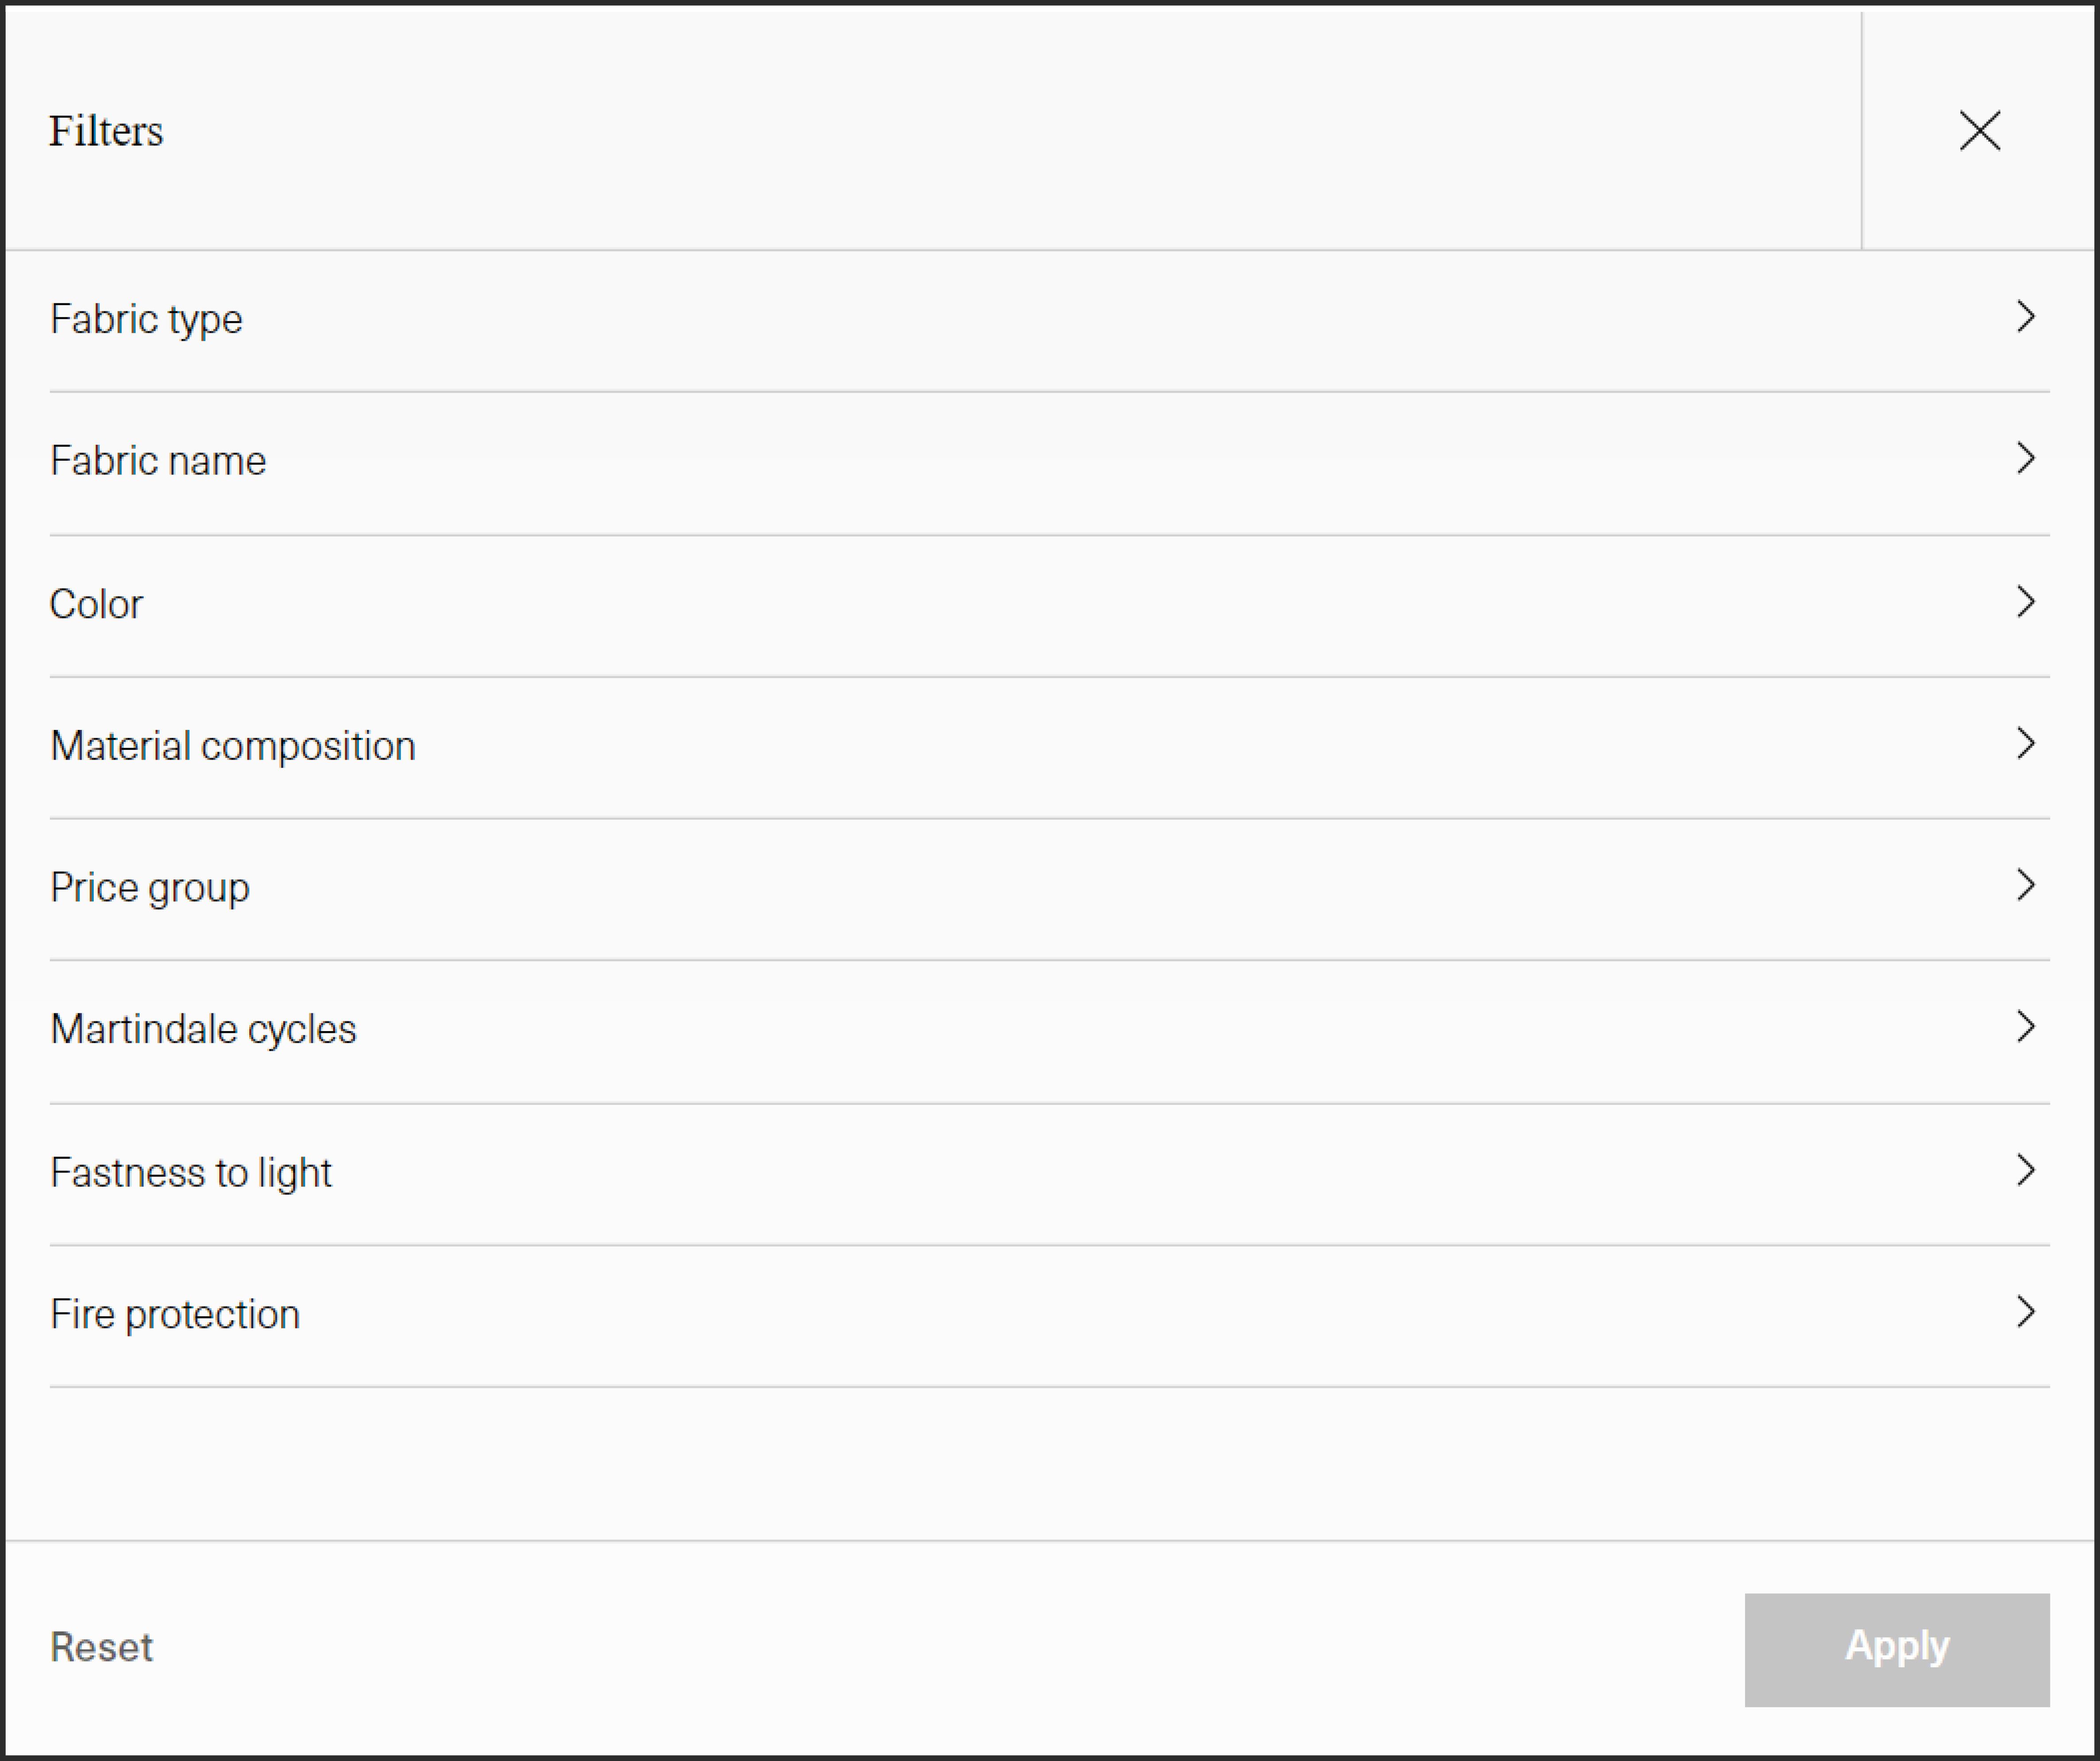Screen dimensions: 2100x1761
Task: Click the arrow next to Material composition
Action: tap(2025, 744)
